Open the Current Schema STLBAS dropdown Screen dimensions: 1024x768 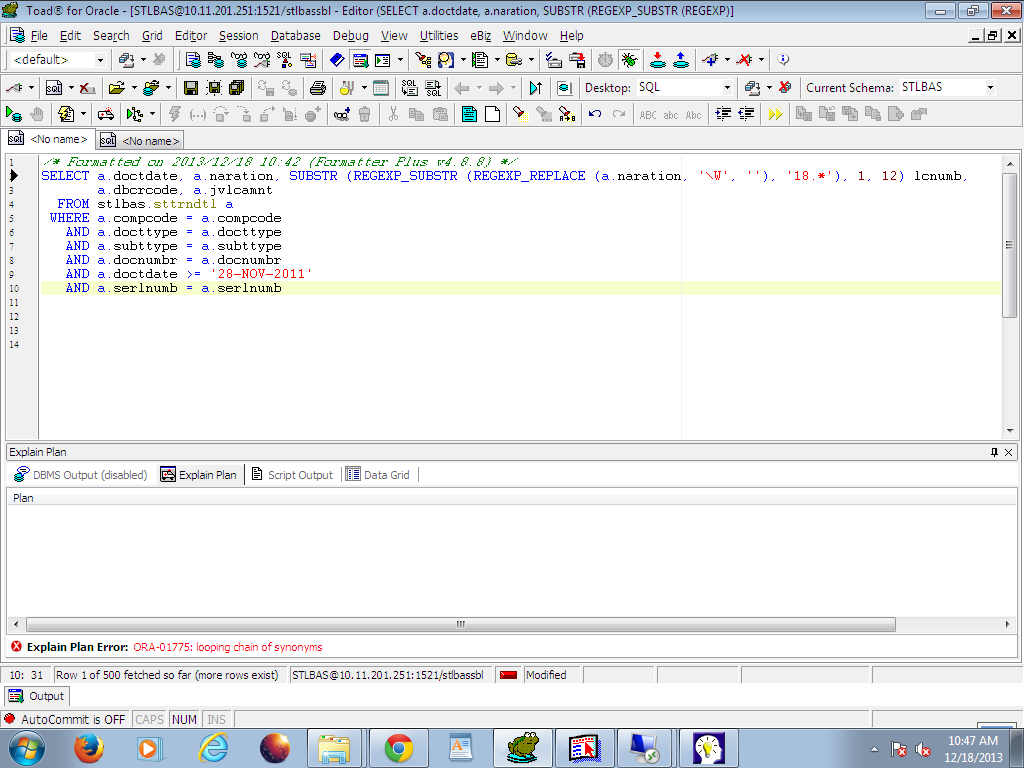tap(990, 88)
